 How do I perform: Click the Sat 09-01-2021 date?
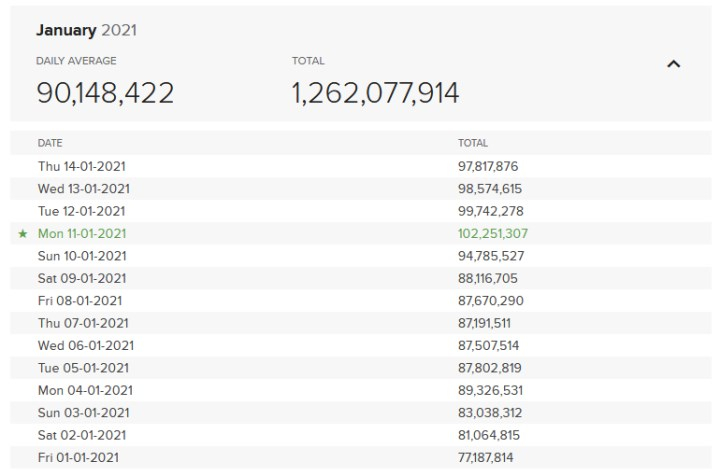pos(82,278)
